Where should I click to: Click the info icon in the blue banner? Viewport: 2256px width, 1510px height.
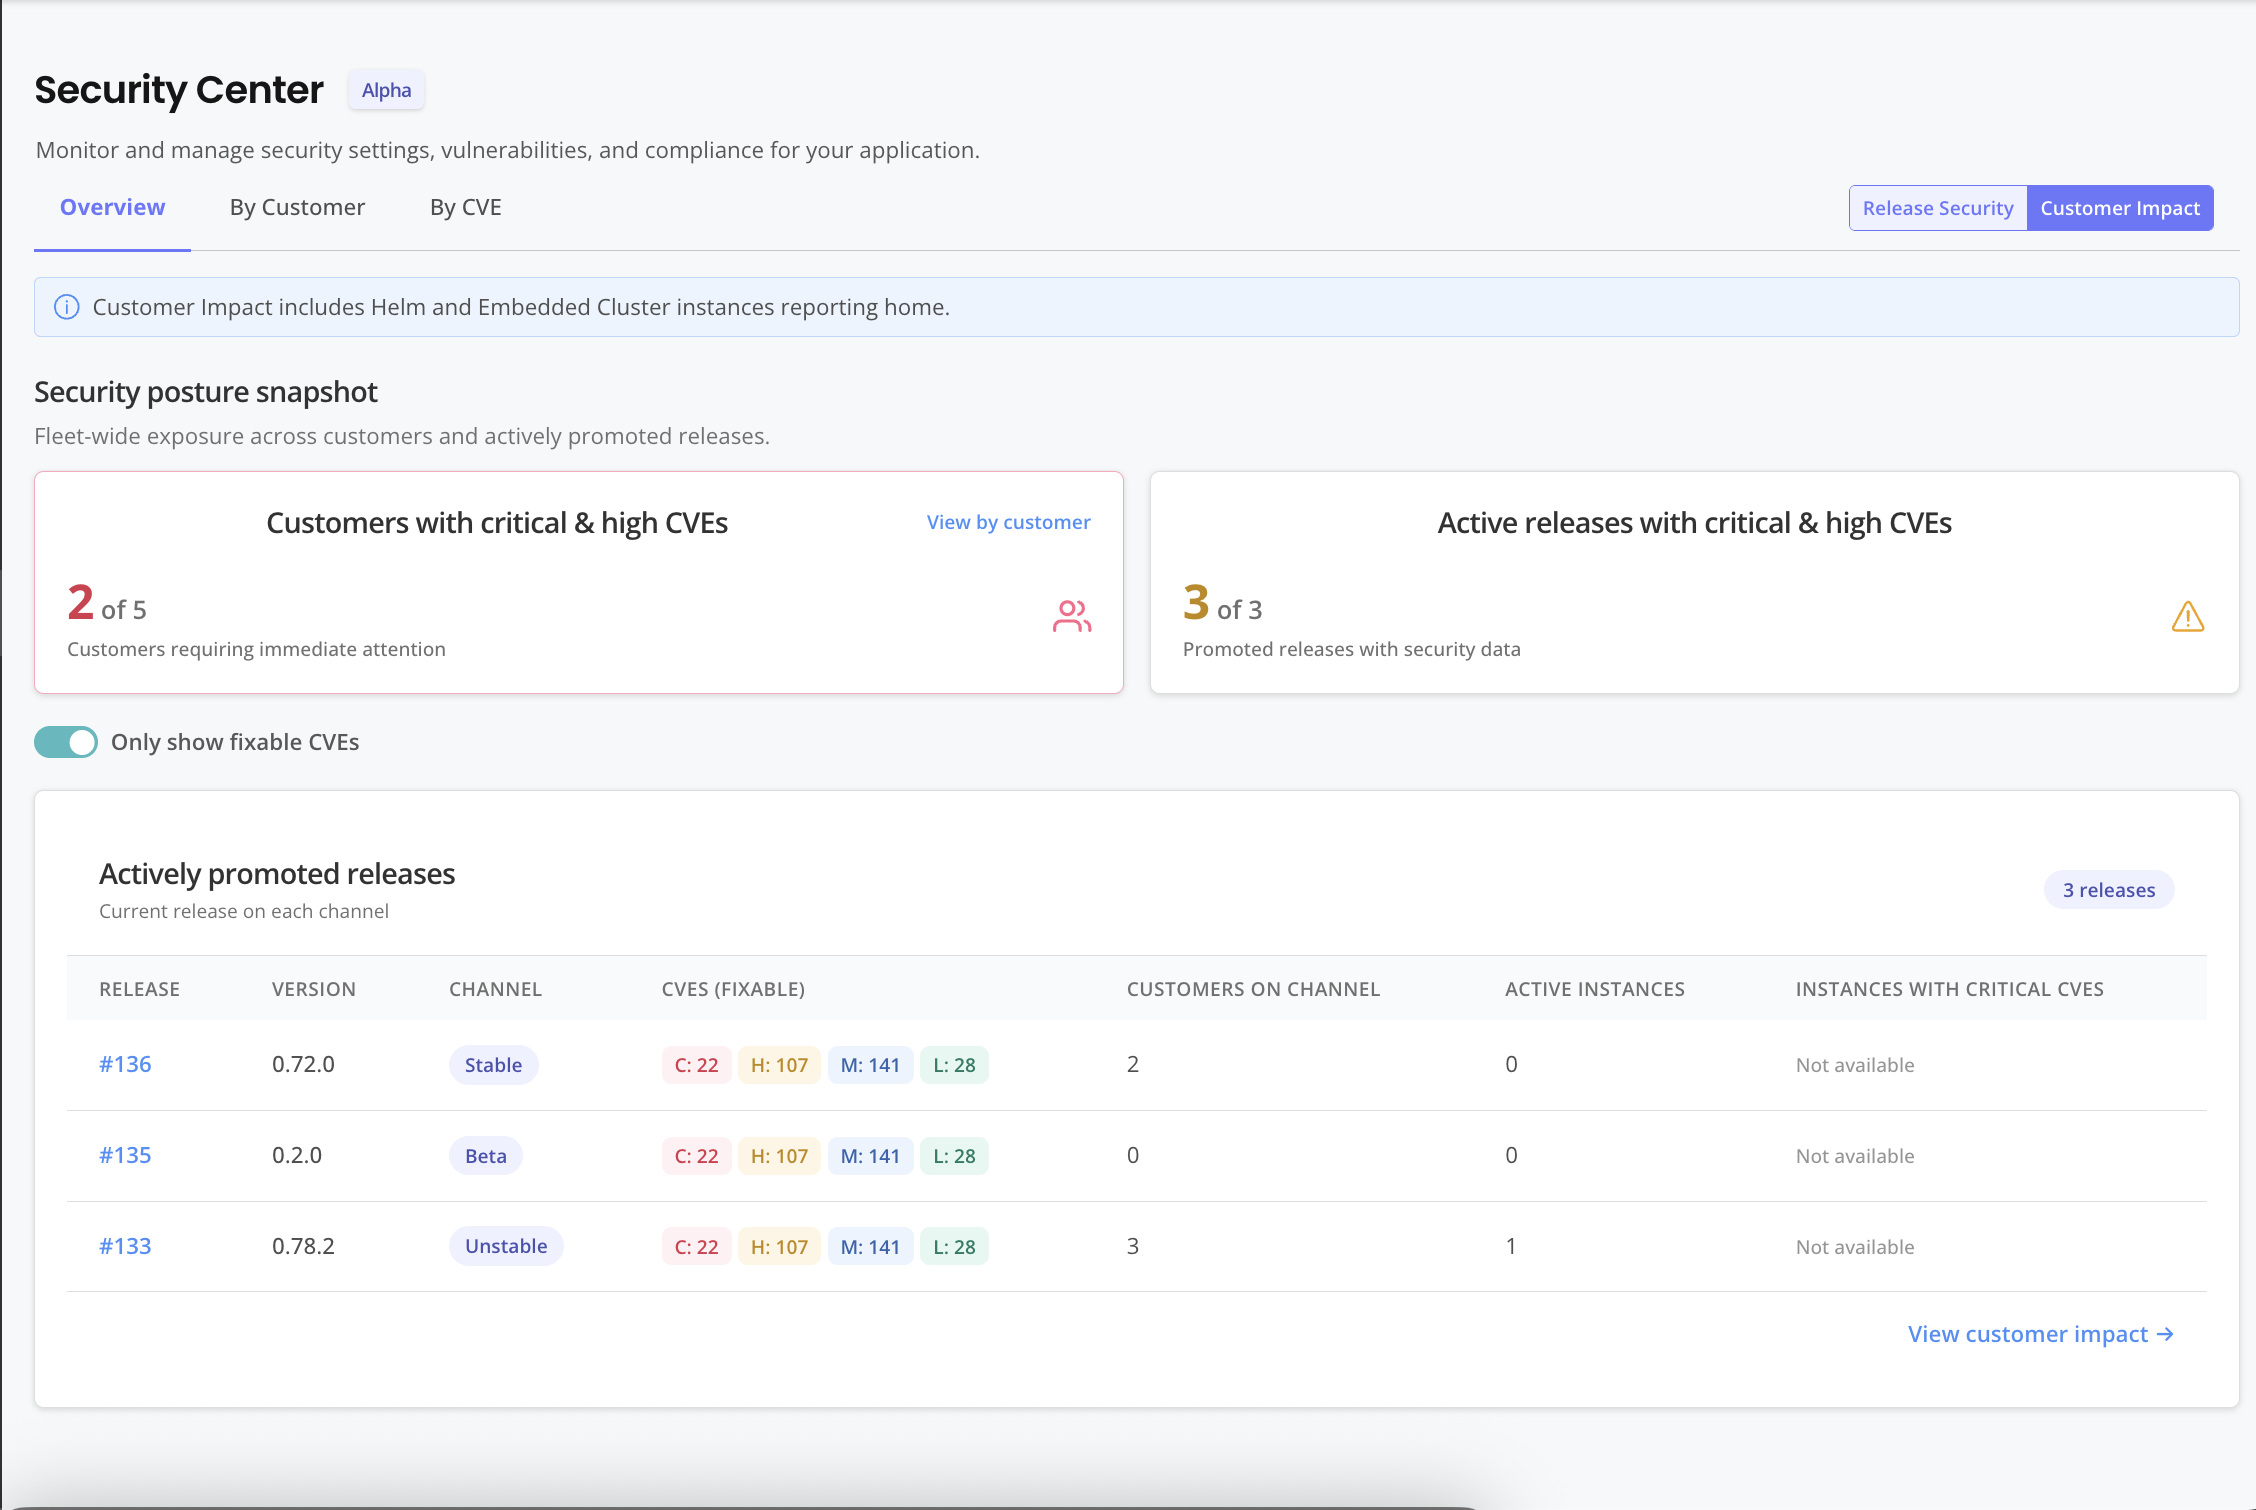66,307
